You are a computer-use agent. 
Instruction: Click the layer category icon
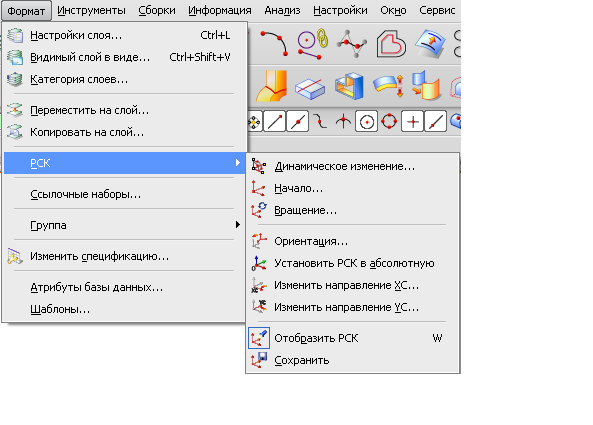[15, 79]
